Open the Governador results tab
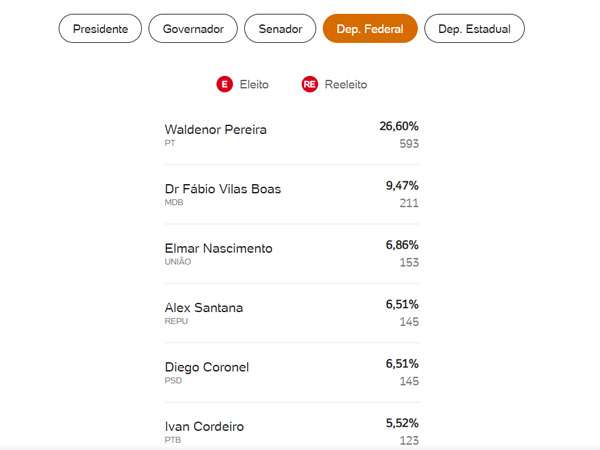Viewport: 600px width, 450px height. point(194,29)
